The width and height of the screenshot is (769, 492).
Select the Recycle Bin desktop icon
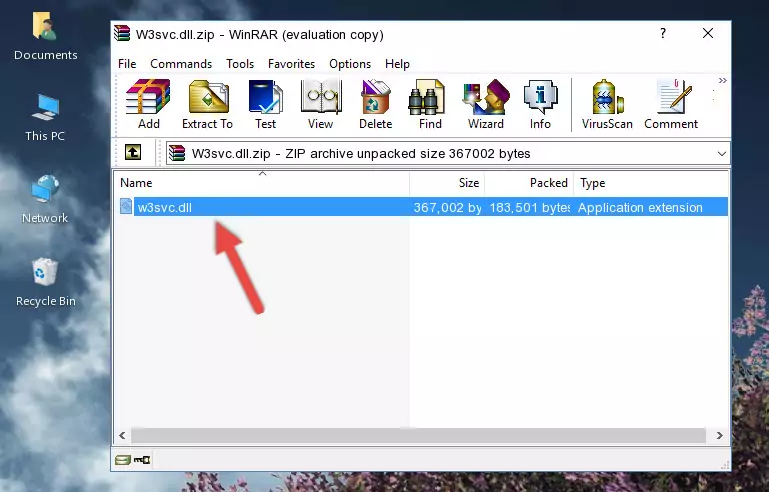point(46,283)
